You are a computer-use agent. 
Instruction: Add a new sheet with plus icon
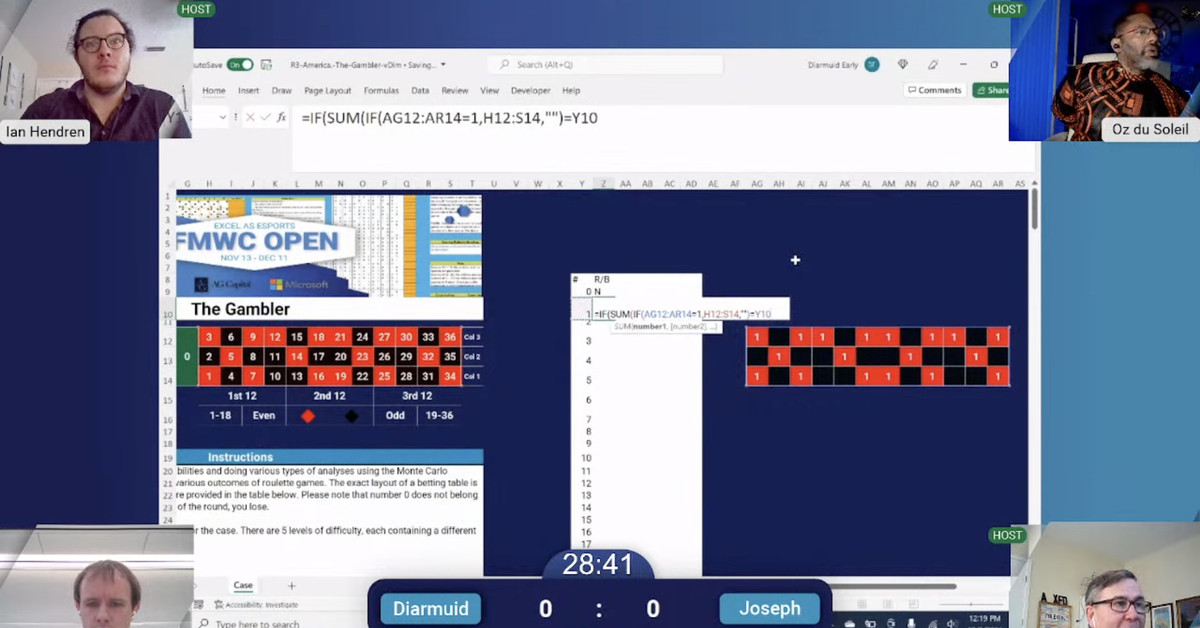tap(292, 586)
